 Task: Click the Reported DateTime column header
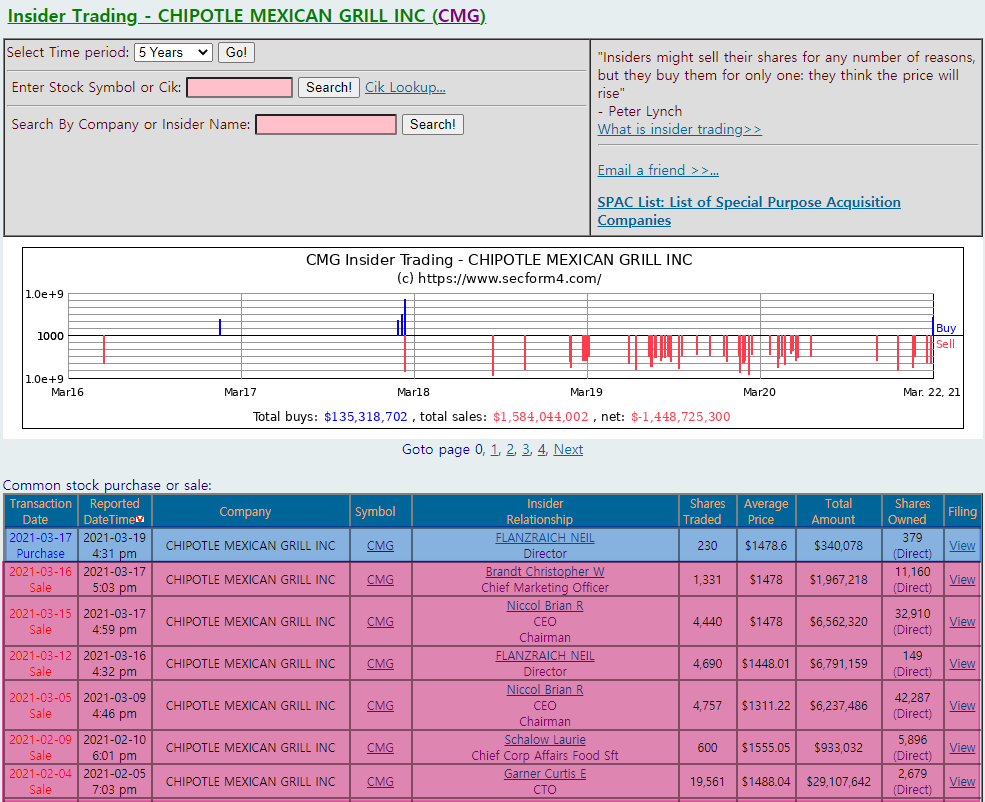(114, 511)
